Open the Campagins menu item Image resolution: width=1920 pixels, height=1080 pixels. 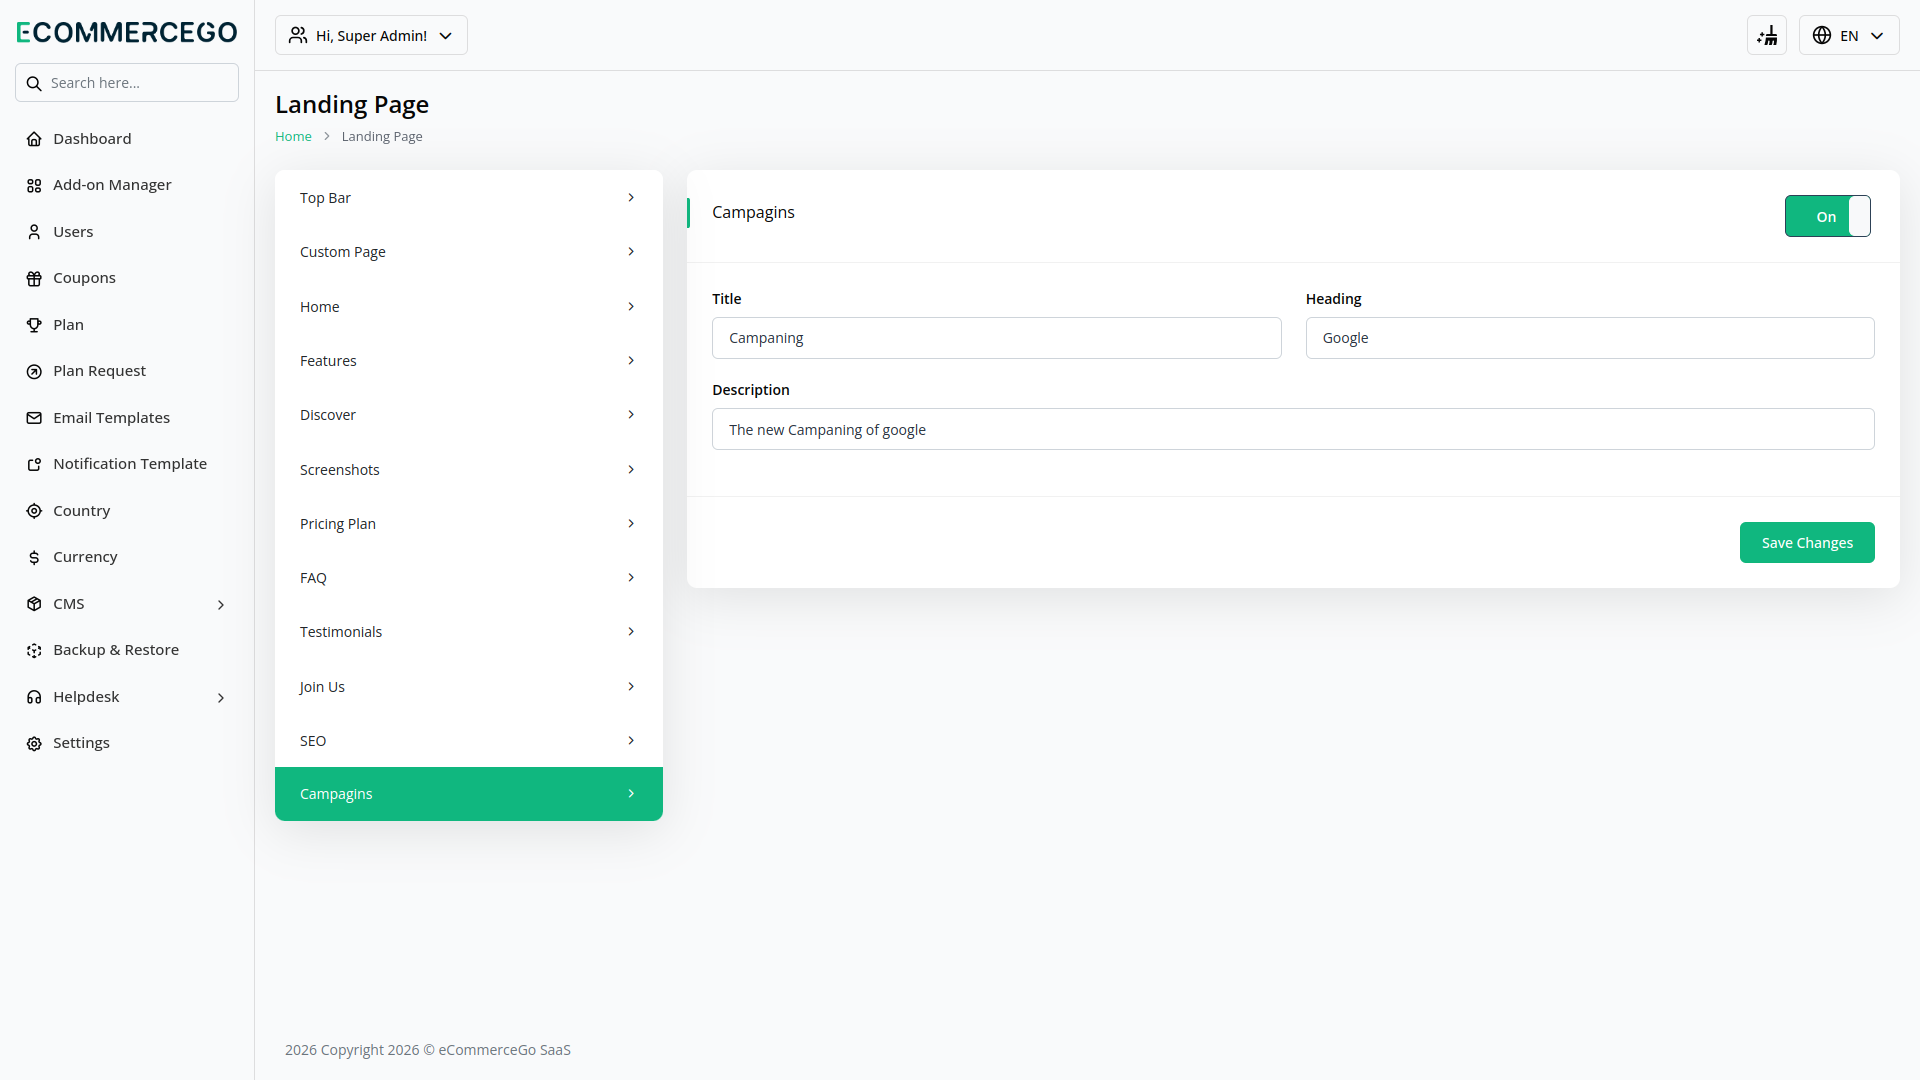[469, 794]
